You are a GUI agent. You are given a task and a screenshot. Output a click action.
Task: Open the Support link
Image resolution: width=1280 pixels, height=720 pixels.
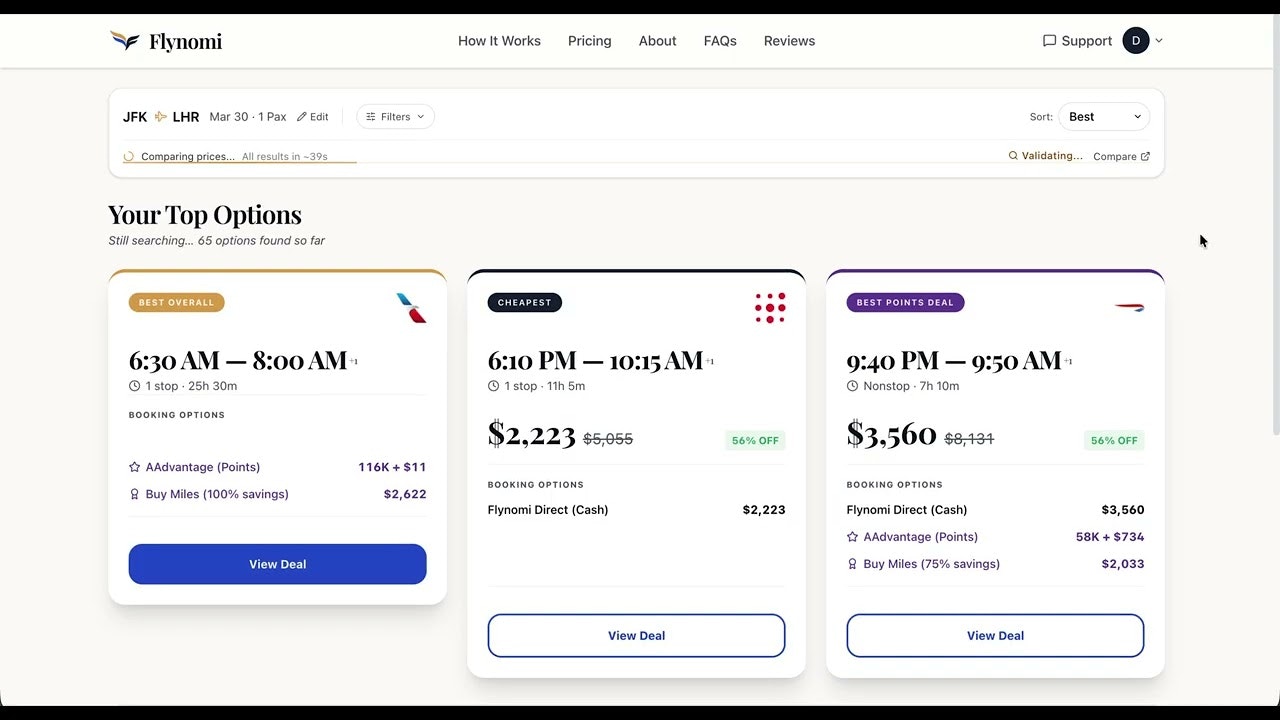point(1077,41)
